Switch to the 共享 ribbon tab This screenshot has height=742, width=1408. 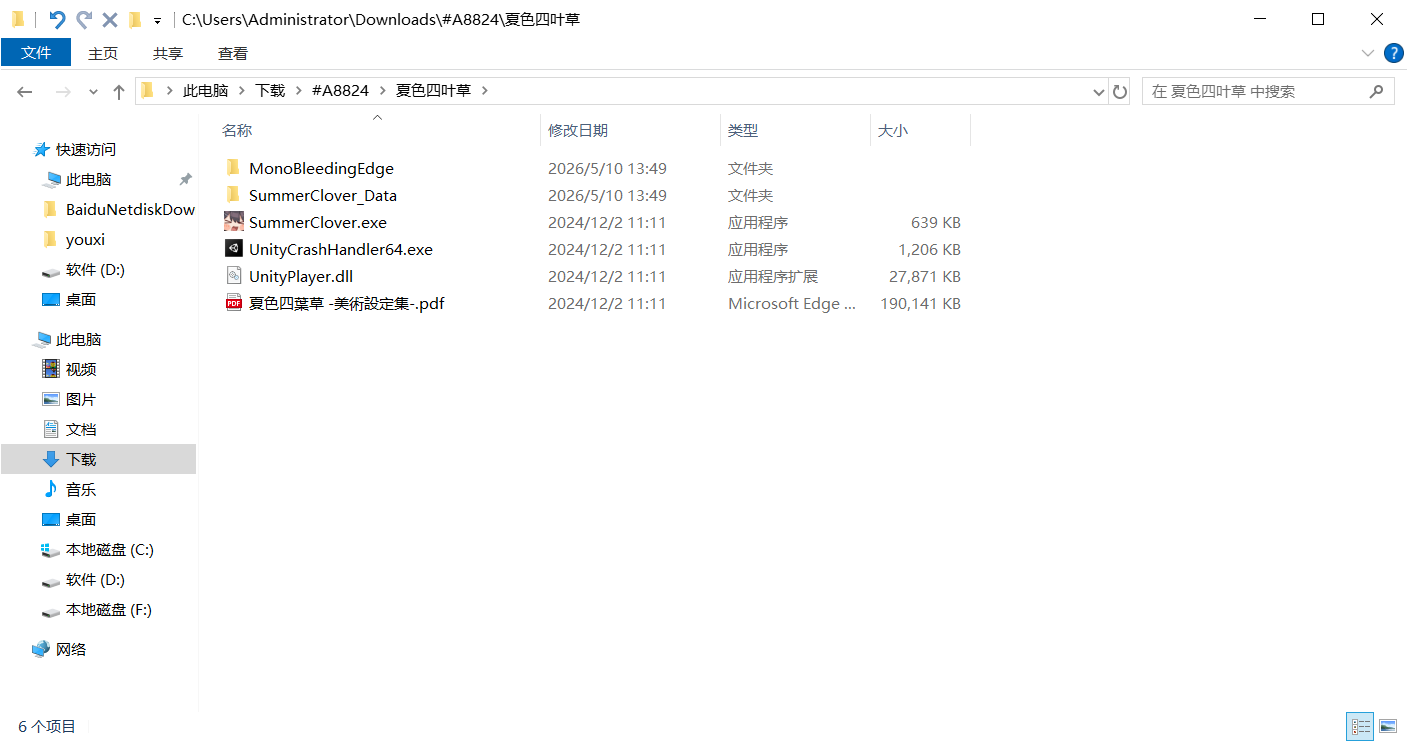tap(168, 54)
